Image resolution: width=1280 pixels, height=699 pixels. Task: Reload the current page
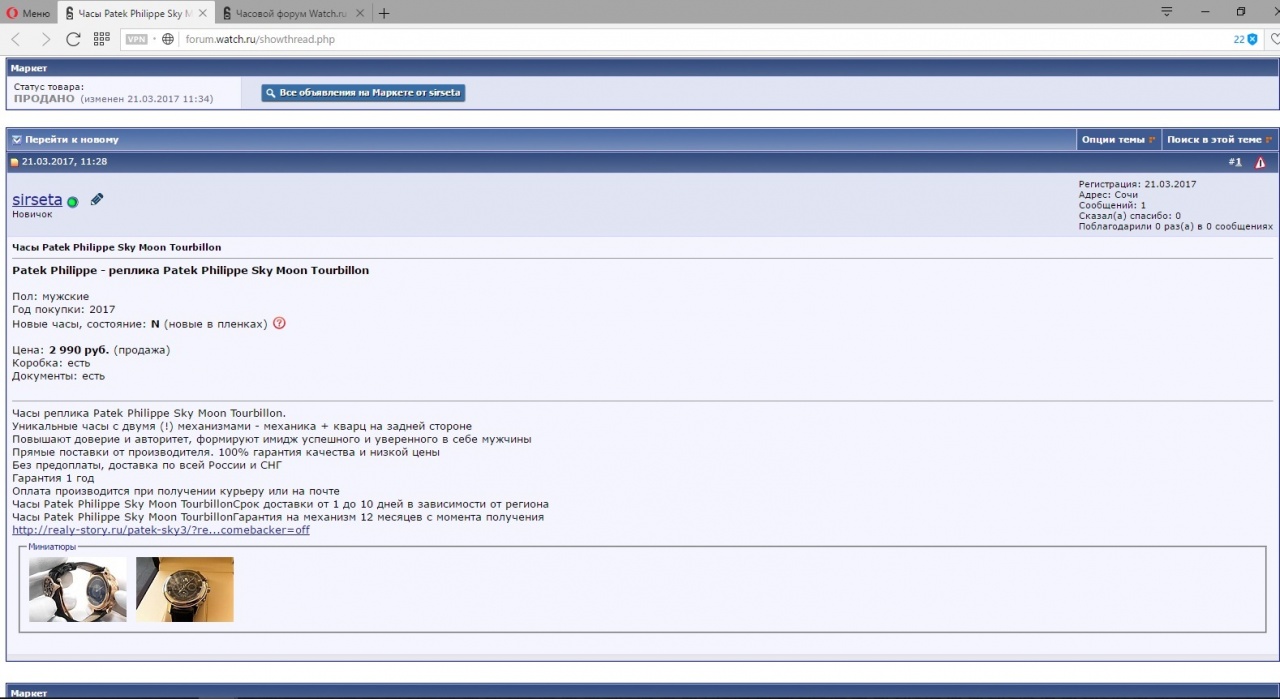(x=73, y=39)
